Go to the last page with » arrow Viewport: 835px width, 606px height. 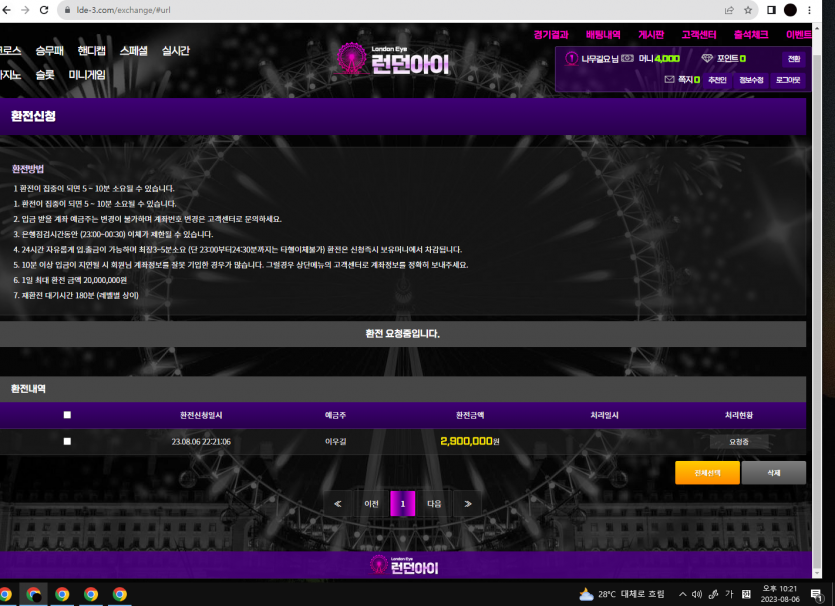click(467, 504)
